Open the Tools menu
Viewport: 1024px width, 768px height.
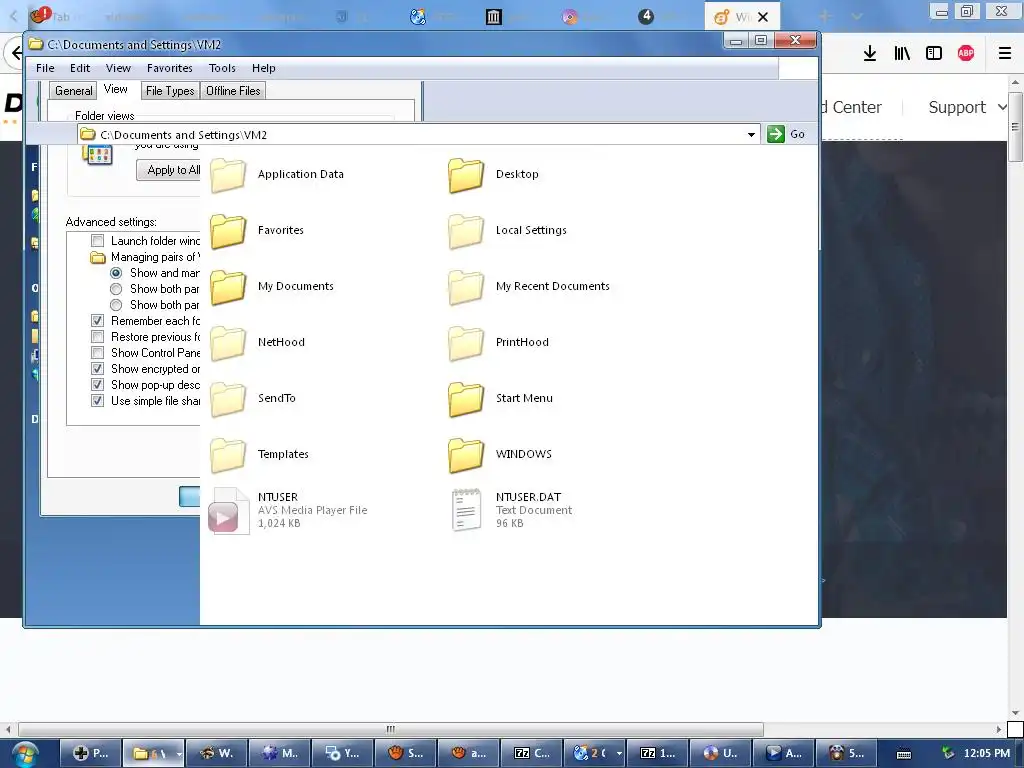click(222, 68)
